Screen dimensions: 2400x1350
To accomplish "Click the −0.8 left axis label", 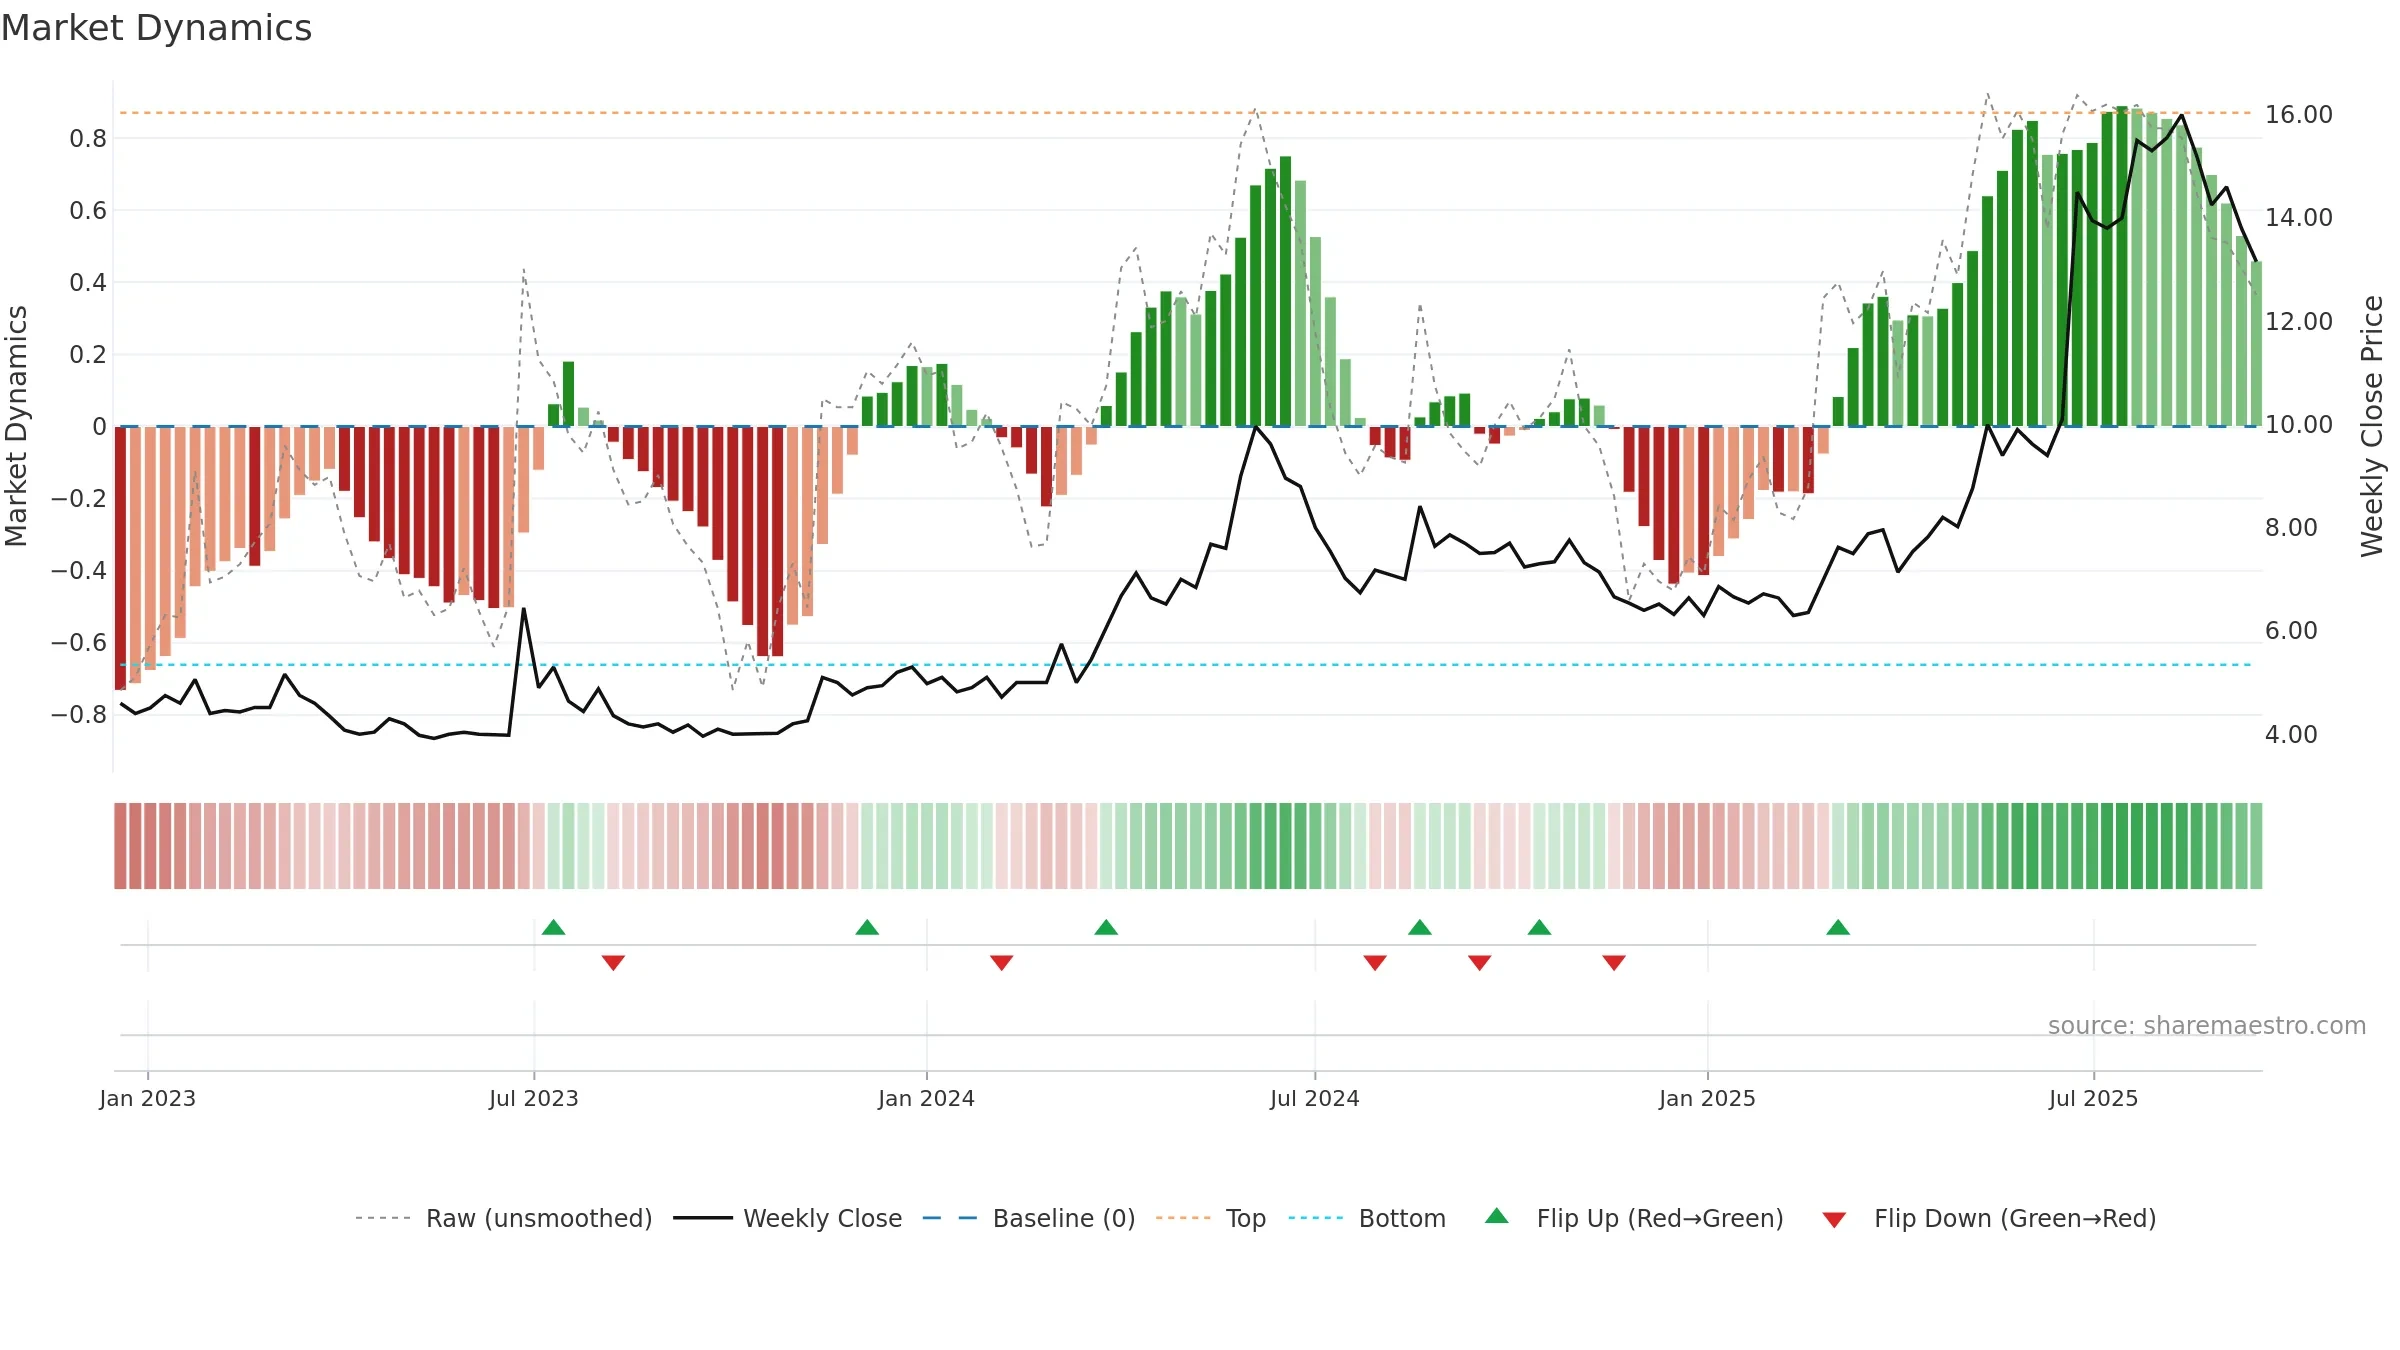I will pyautogui.click(x=79, y=714).
